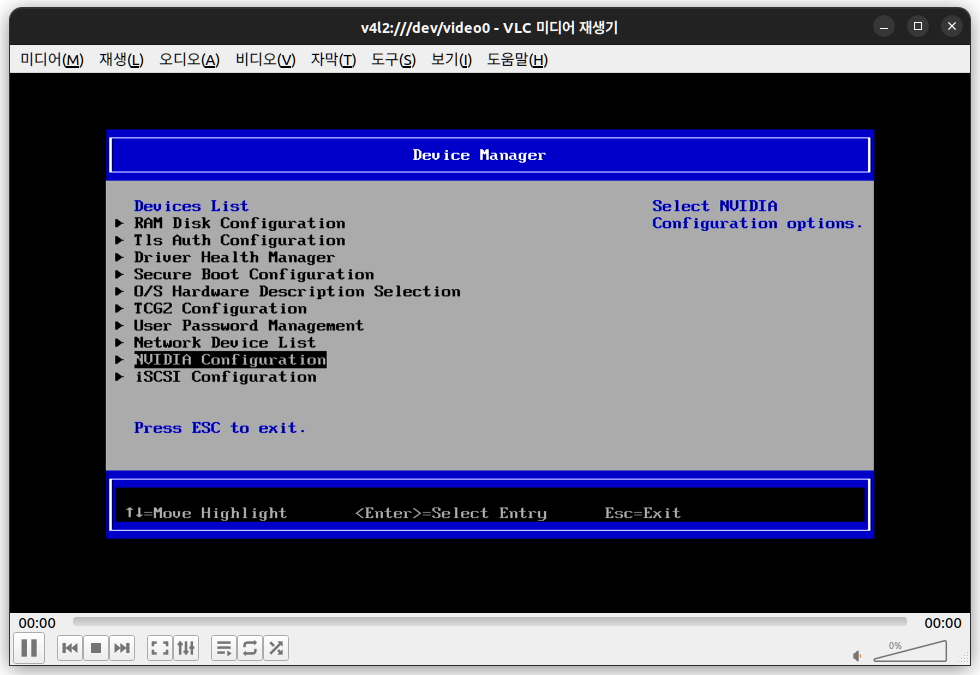Click arrow beside Network Device List
Viewport: 980px width, 675px height.
pyautogui.click(x=119, y=342)
